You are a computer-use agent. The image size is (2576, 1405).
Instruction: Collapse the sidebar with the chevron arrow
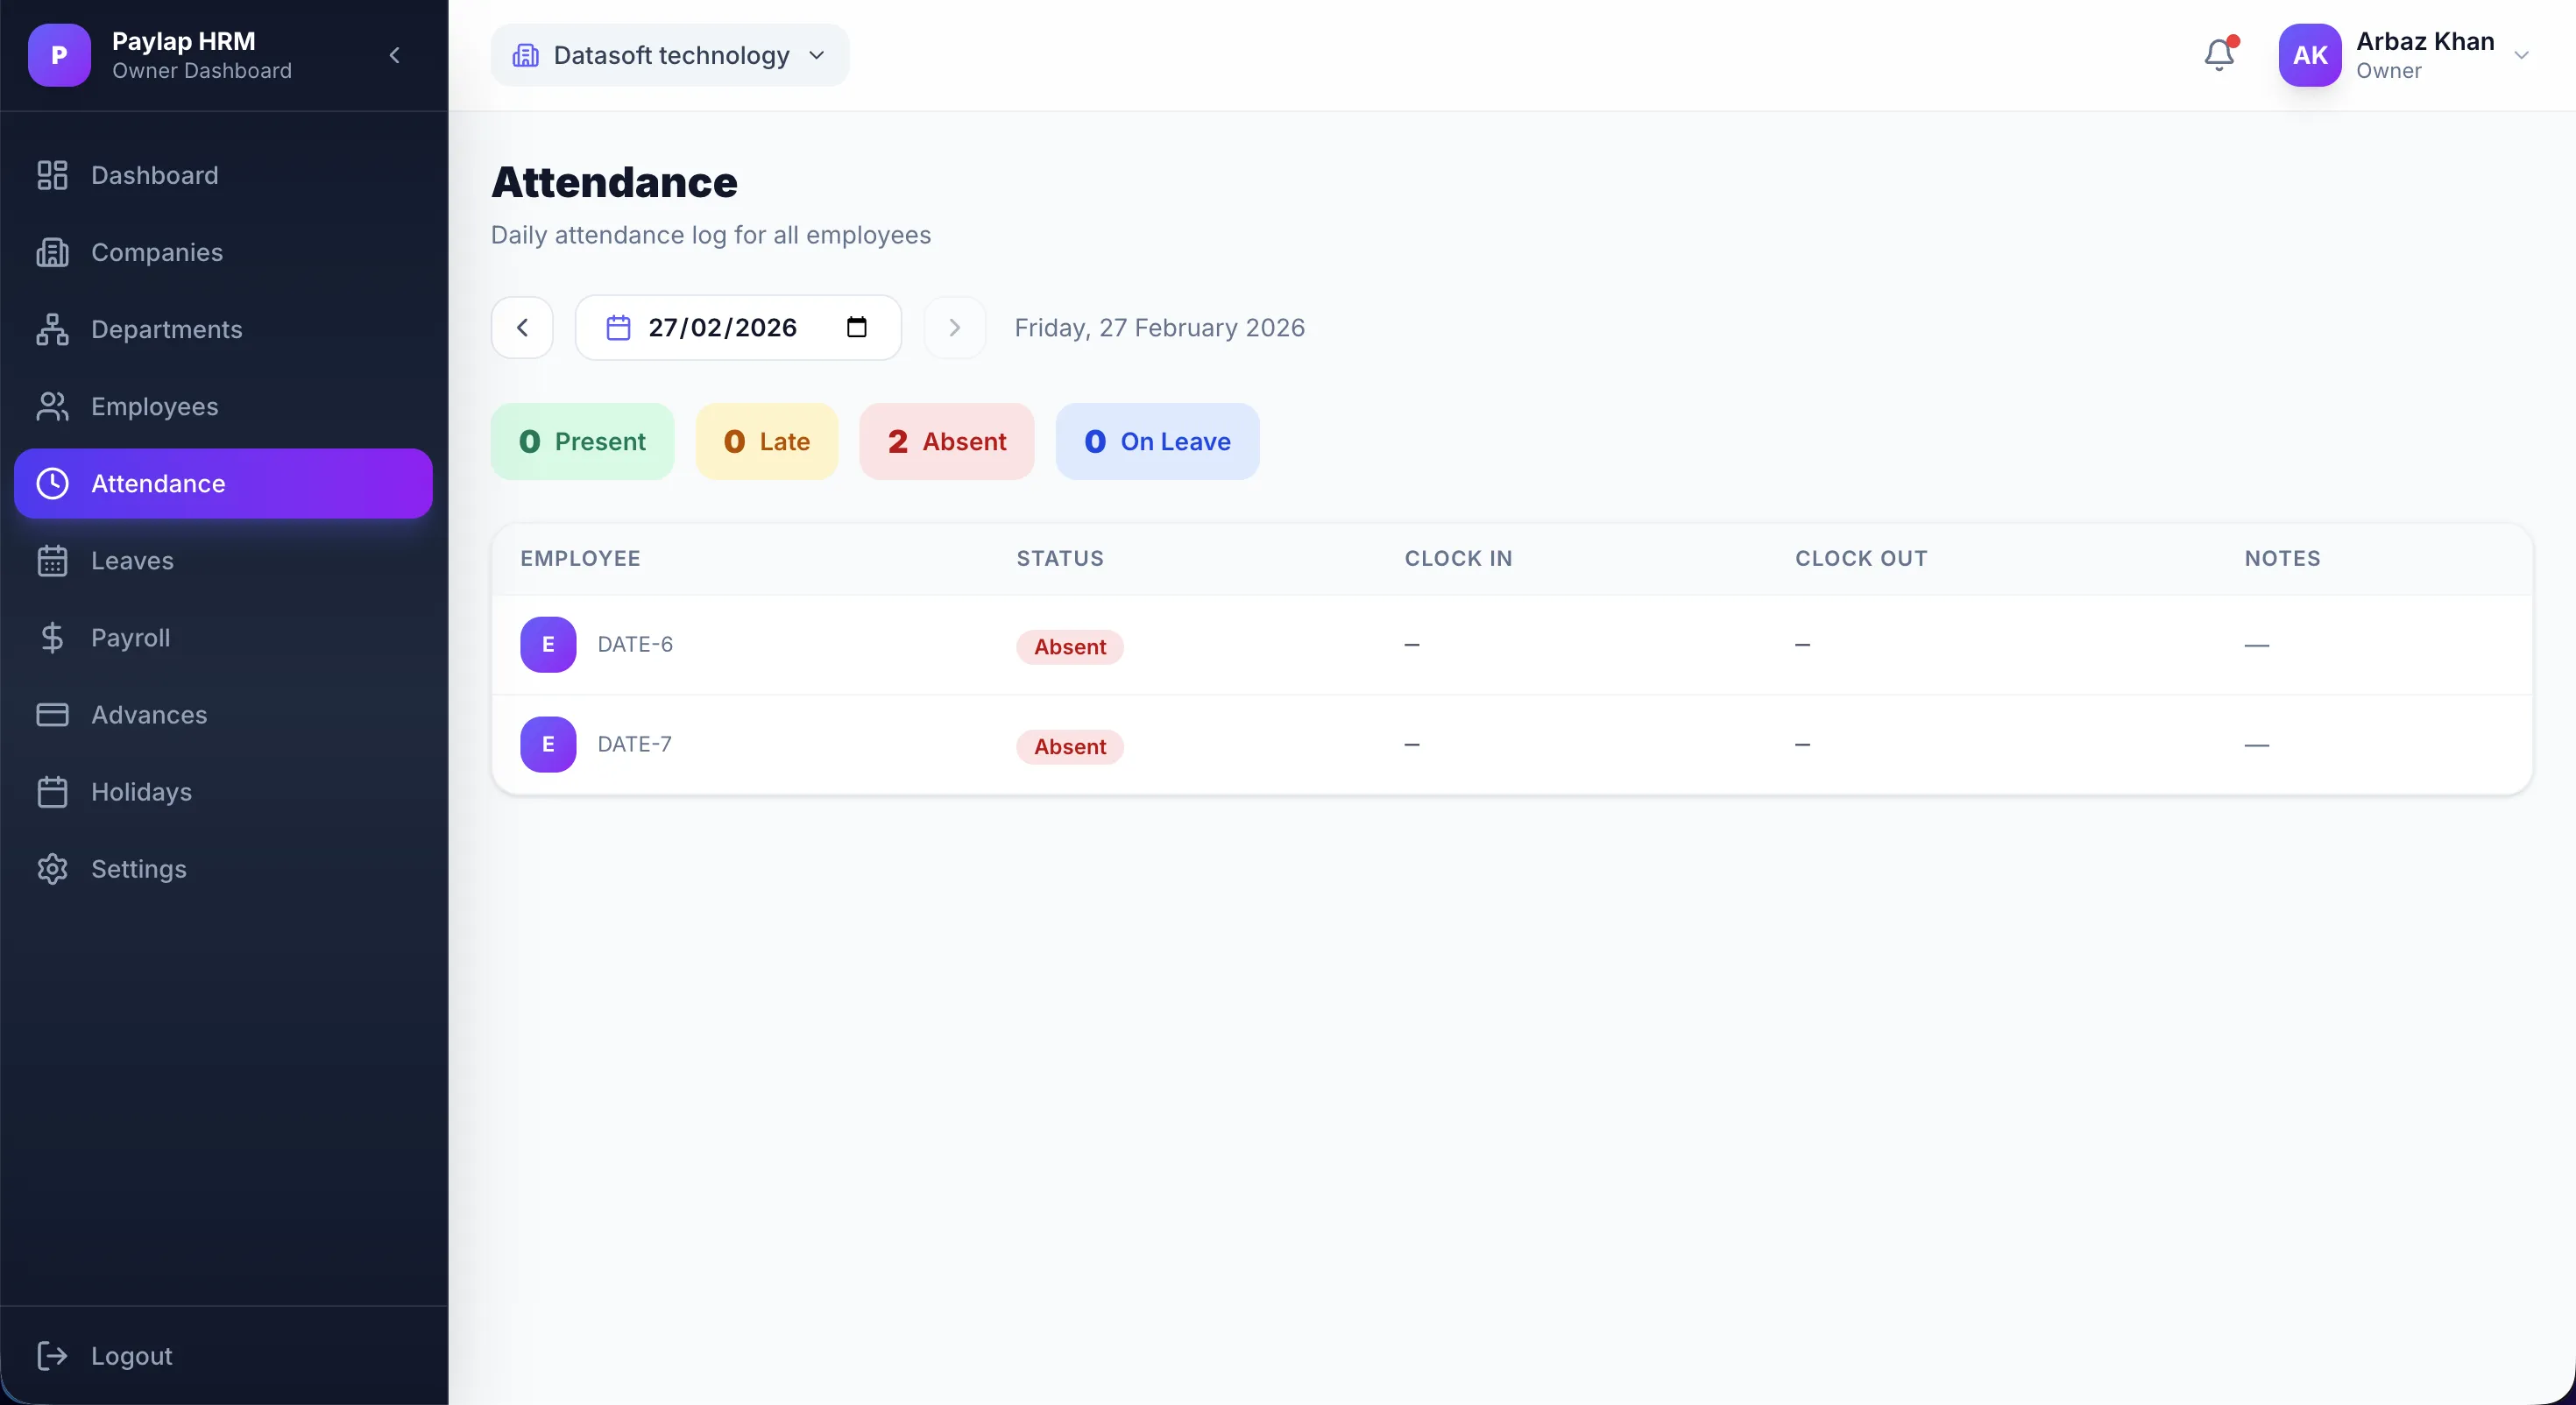point(394,55)
